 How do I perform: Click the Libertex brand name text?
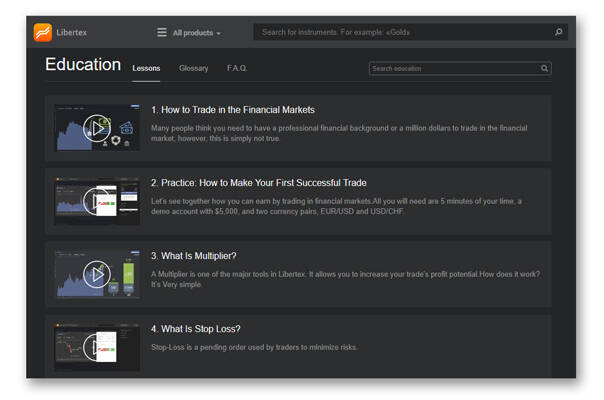click(72, 32)
